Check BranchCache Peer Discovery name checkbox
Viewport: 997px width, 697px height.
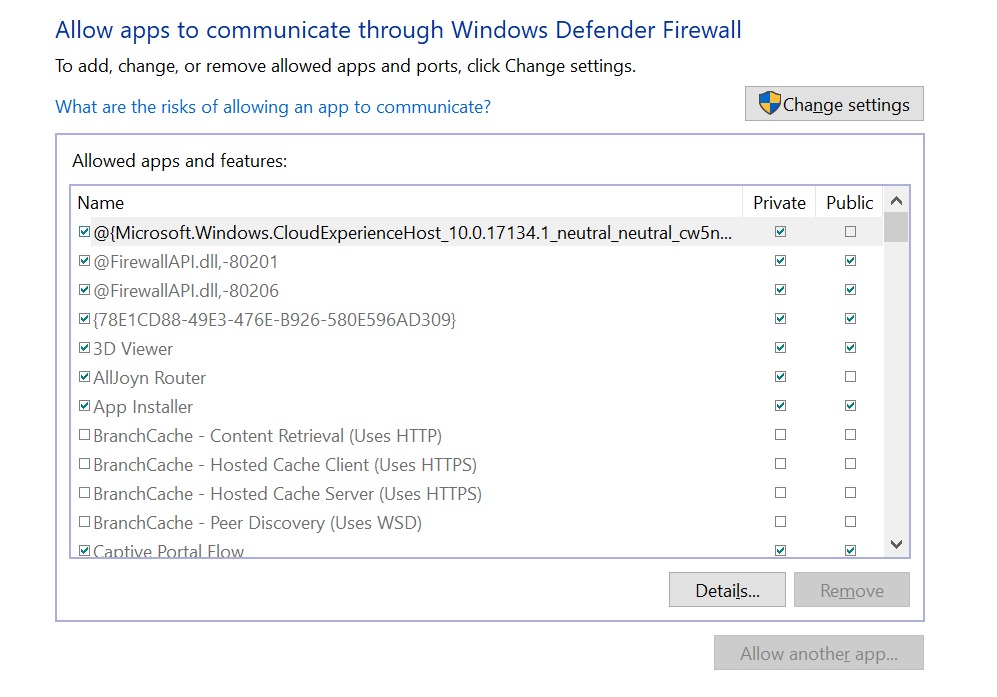(x=84, y=521)
